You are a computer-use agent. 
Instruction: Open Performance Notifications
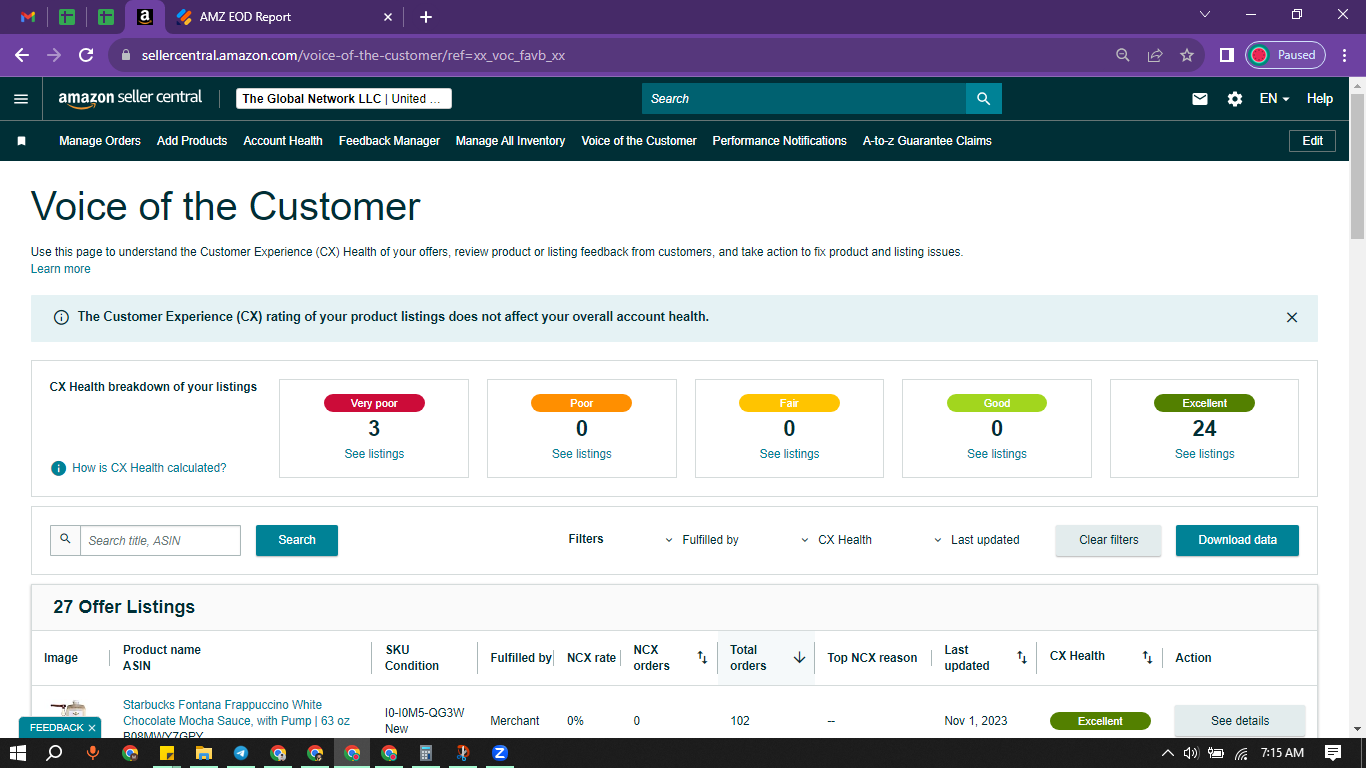[780, 141]
